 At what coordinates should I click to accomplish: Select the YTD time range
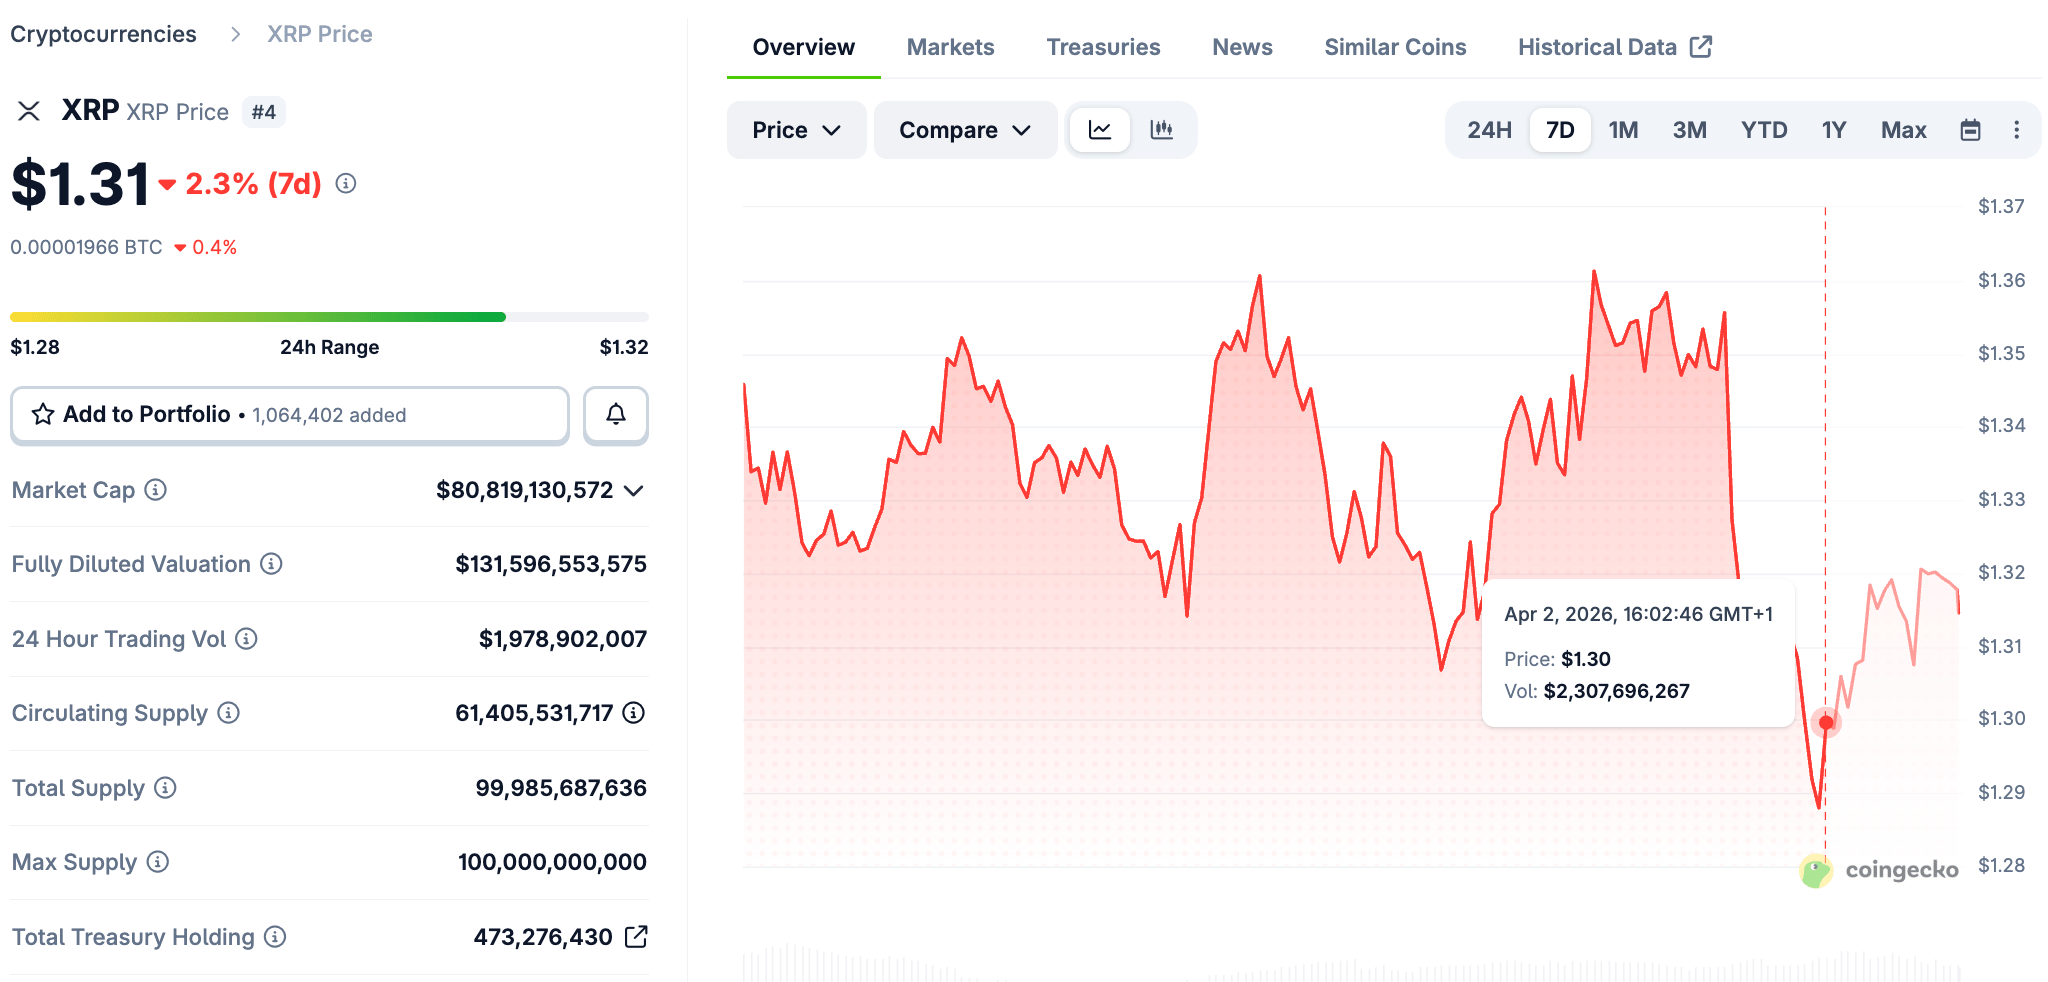(1764, 130)
